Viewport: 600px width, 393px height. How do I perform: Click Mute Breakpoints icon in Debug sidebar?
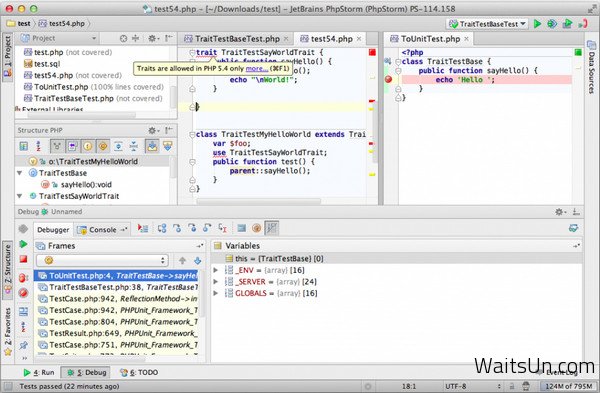coord(23,293)
